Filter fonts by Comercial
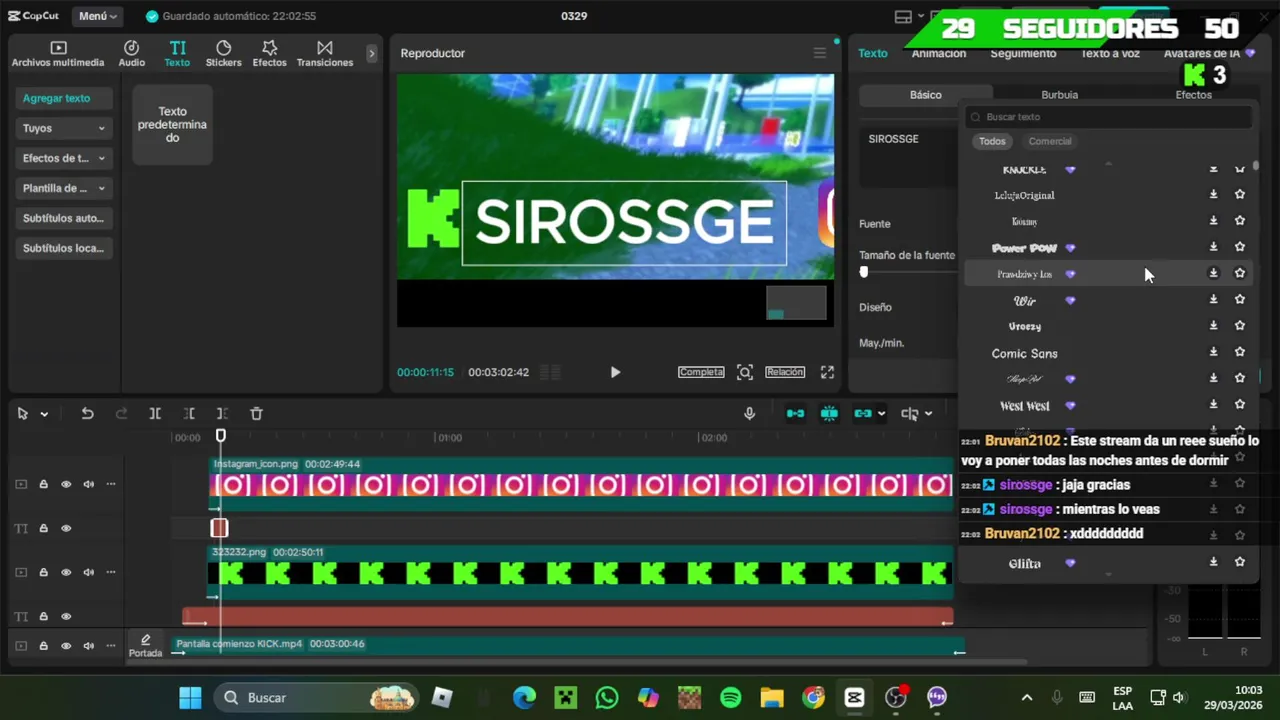The height and width of the screenshot is (720, 1280). pyautogui.click(x=1050, y=141)
